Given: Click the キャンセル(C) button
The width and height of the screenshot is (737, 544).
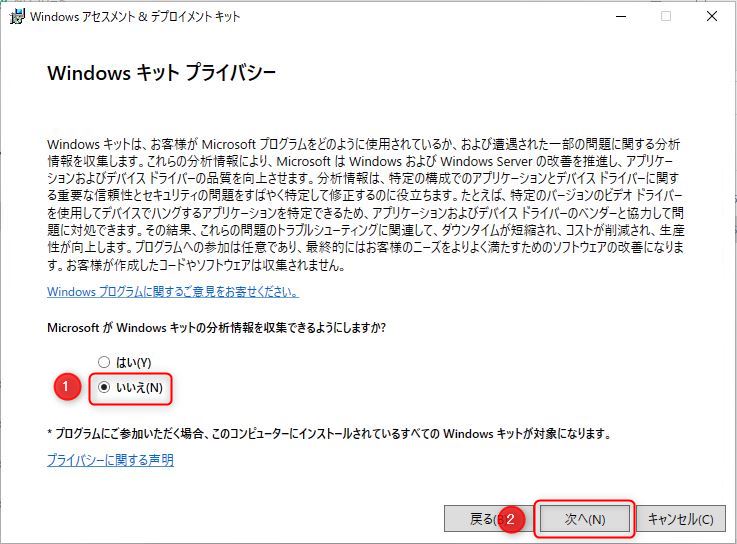Looking at the screenshot, I should pos(681,519).
